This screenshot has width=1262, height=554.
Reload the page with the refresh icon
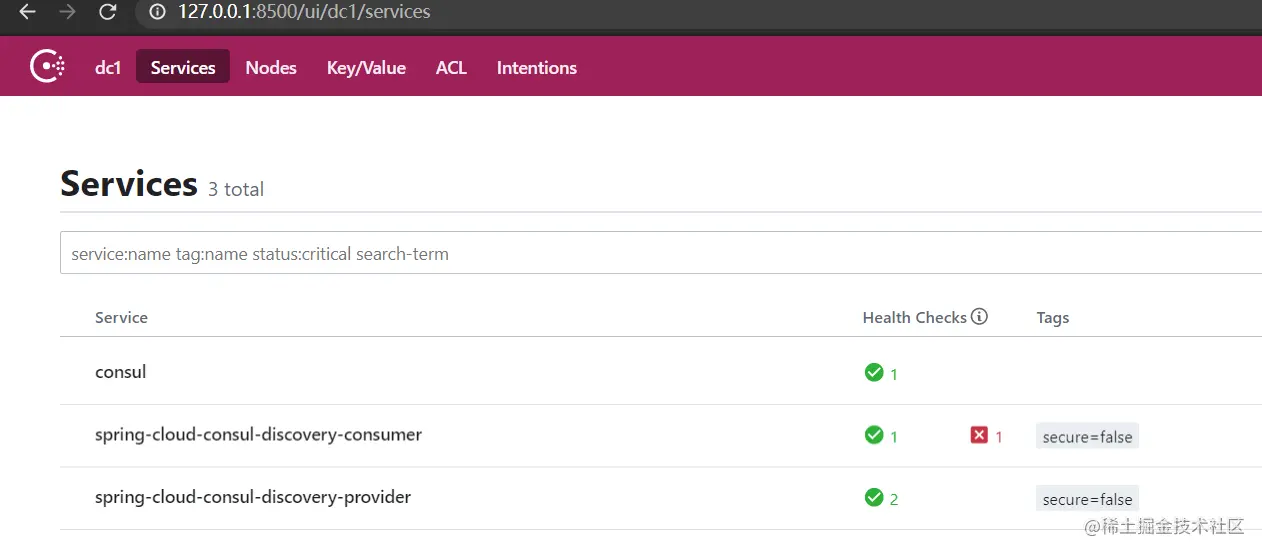(x=108, y=12)
